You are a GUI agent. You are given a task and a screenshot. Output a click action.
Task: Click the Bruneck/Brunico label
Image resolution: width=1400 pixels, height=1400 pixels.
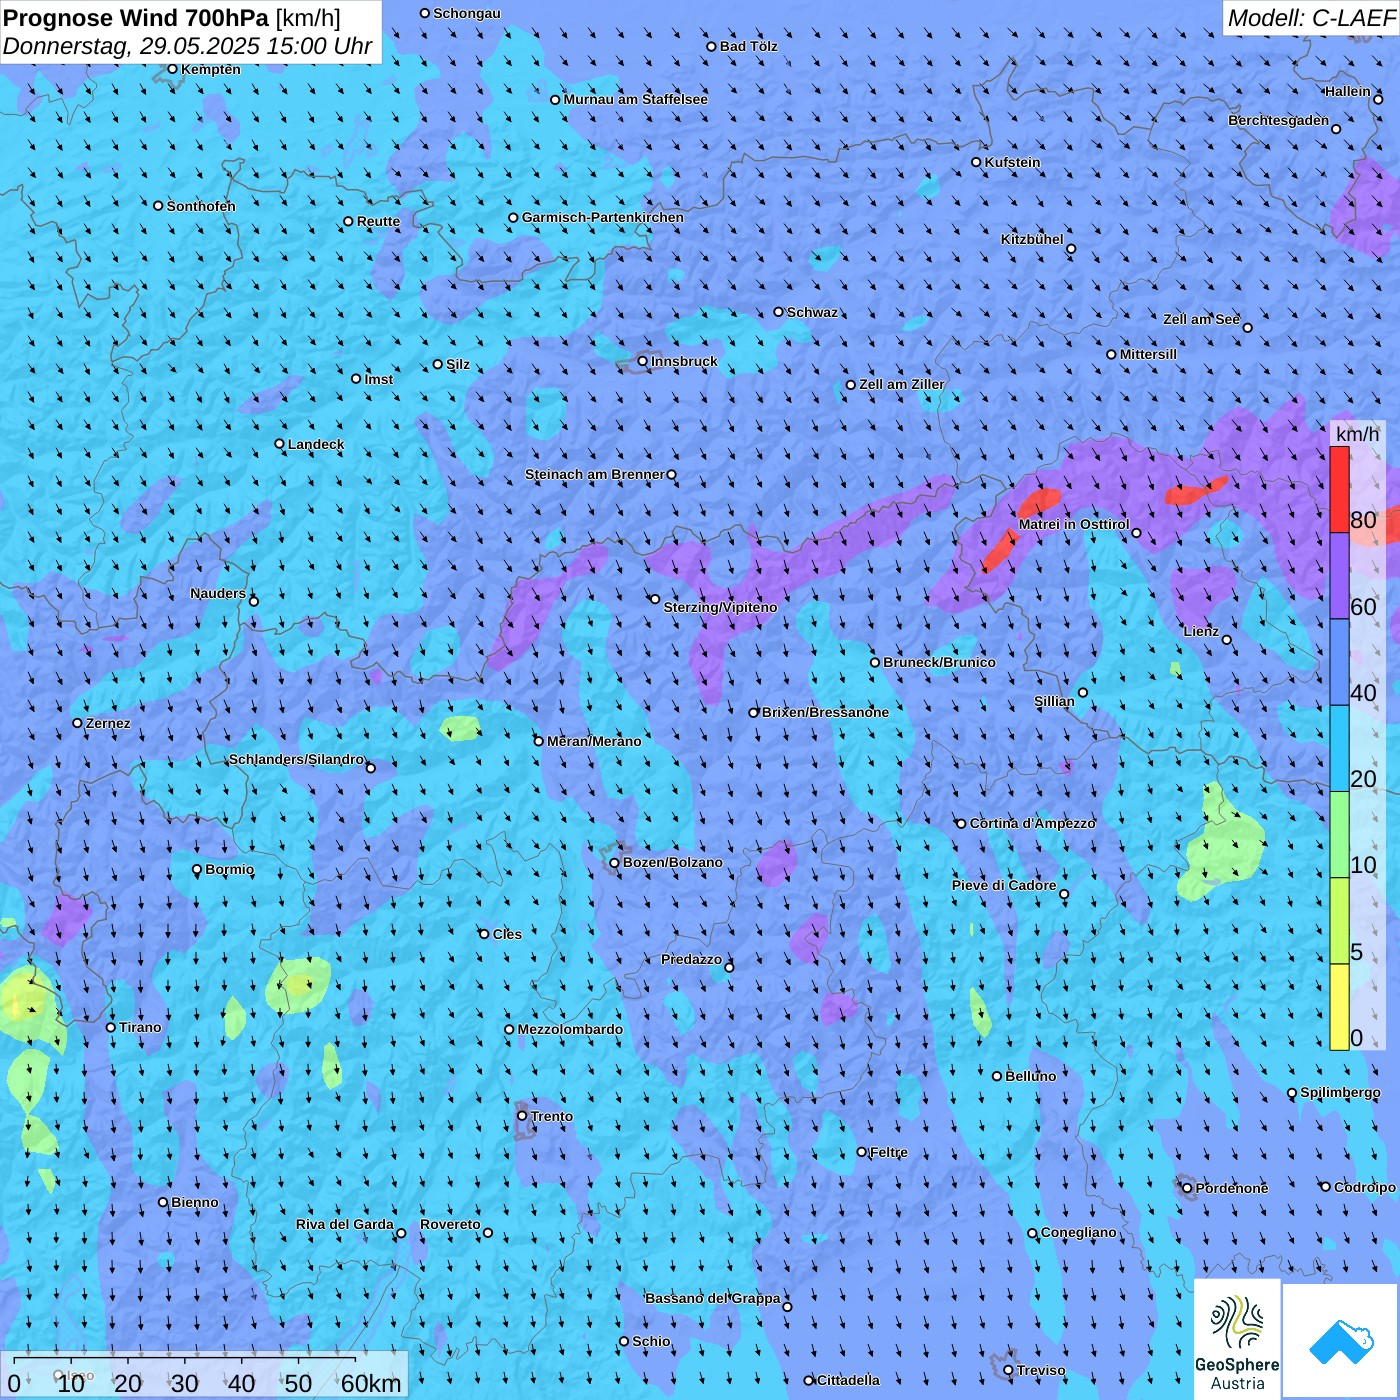tap(939, 662)
